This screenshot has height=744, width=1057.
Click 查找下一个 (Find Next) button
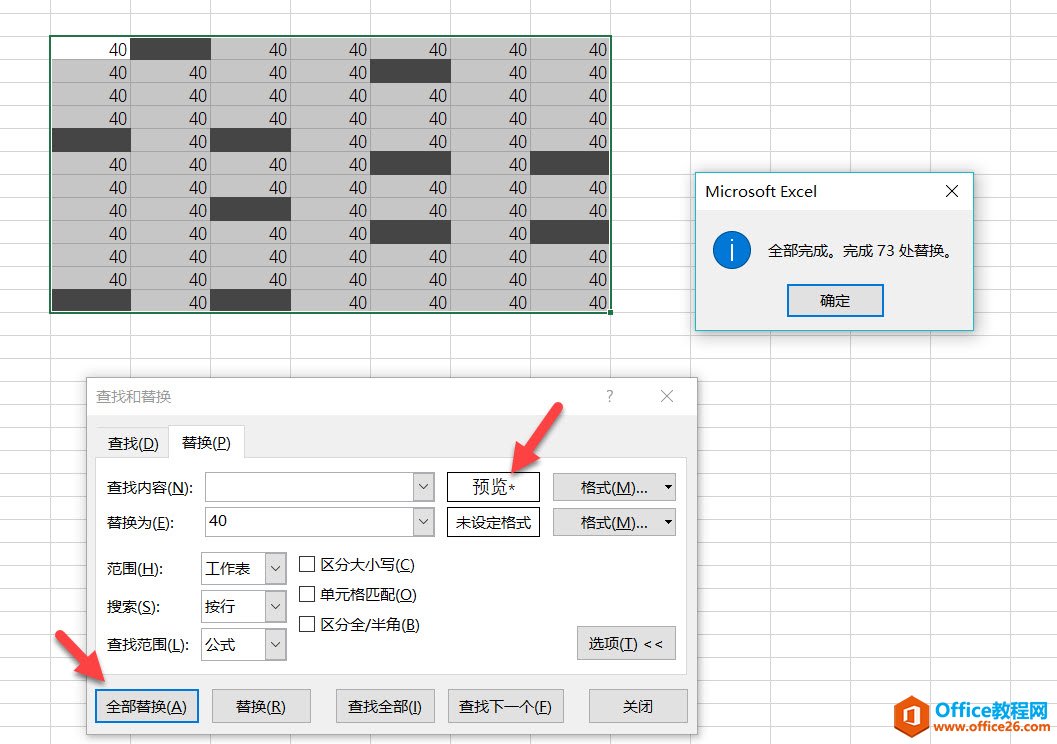(x=505, y=706)
